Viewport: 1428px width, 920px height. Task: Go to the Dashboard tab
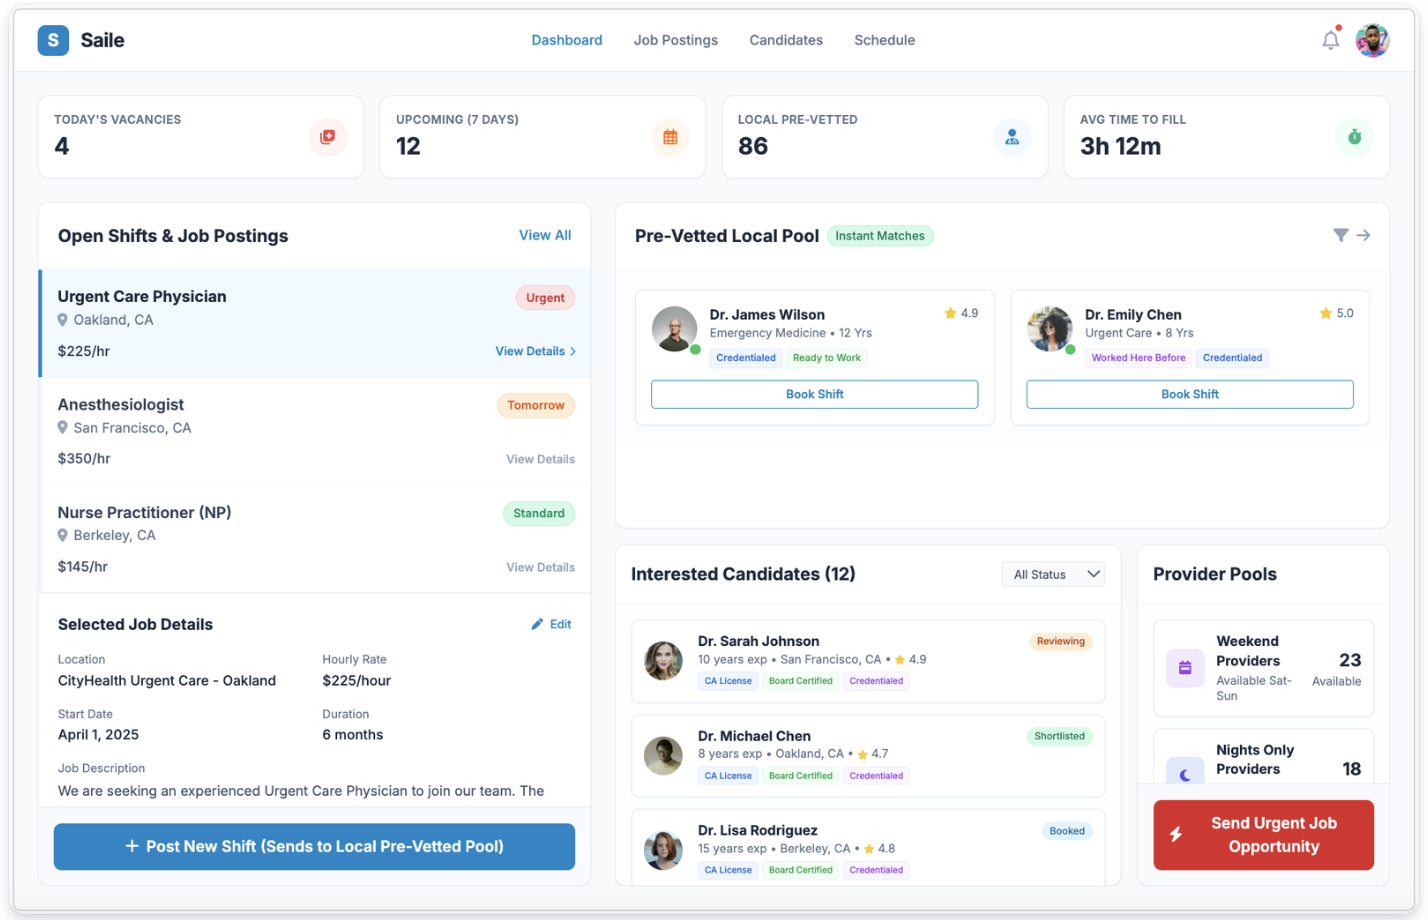[567, 40]
